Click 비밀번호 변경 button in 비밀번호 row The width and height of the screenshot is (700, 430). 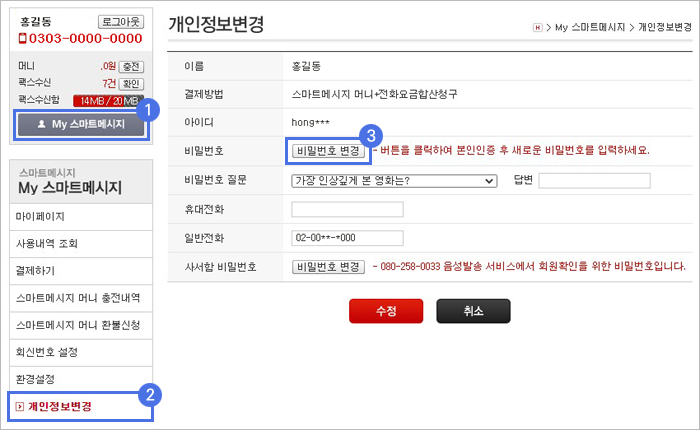pyautogui.click(x=329, y=150)
